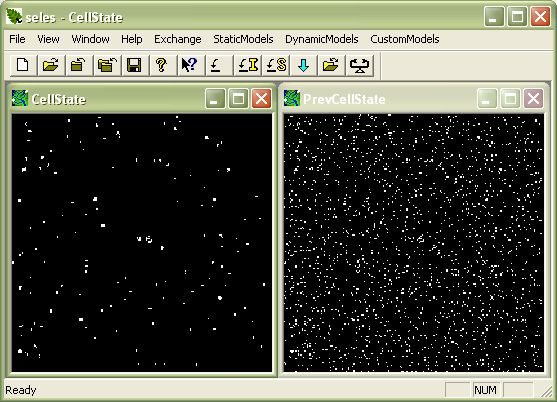Click the arrow with yellow S icon
The height and width of the screenshot is (402, 557).
(x=276, y=65)
